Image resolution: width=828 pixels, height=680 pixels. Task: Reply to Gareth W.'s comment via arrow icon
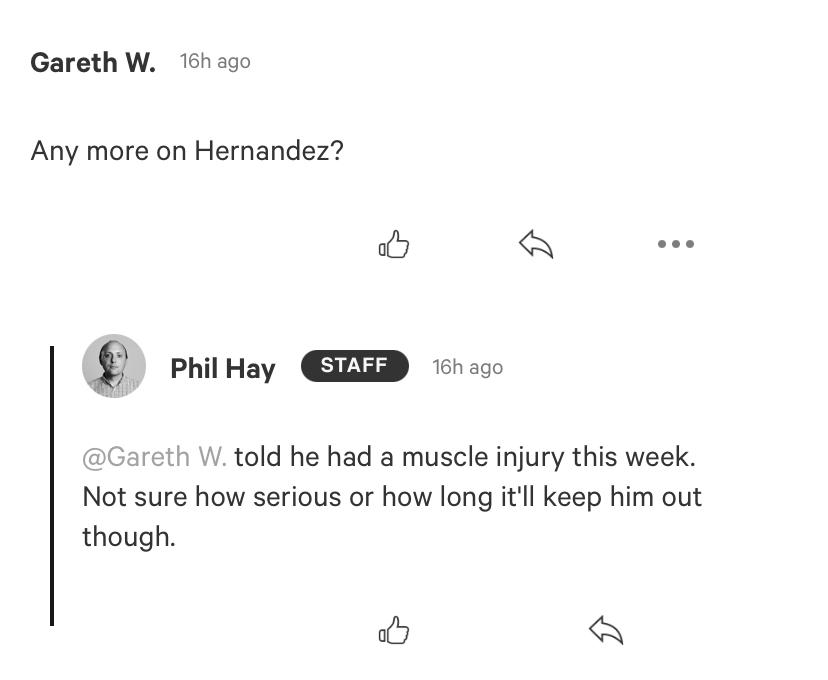click(536, 244)
